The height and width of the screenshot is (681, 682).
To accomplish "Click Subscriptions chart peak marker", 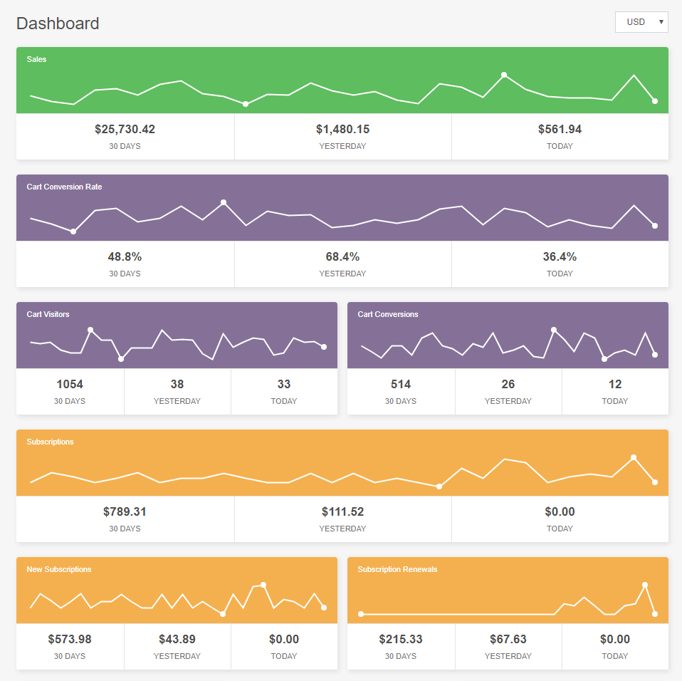I will click(634, 457).
